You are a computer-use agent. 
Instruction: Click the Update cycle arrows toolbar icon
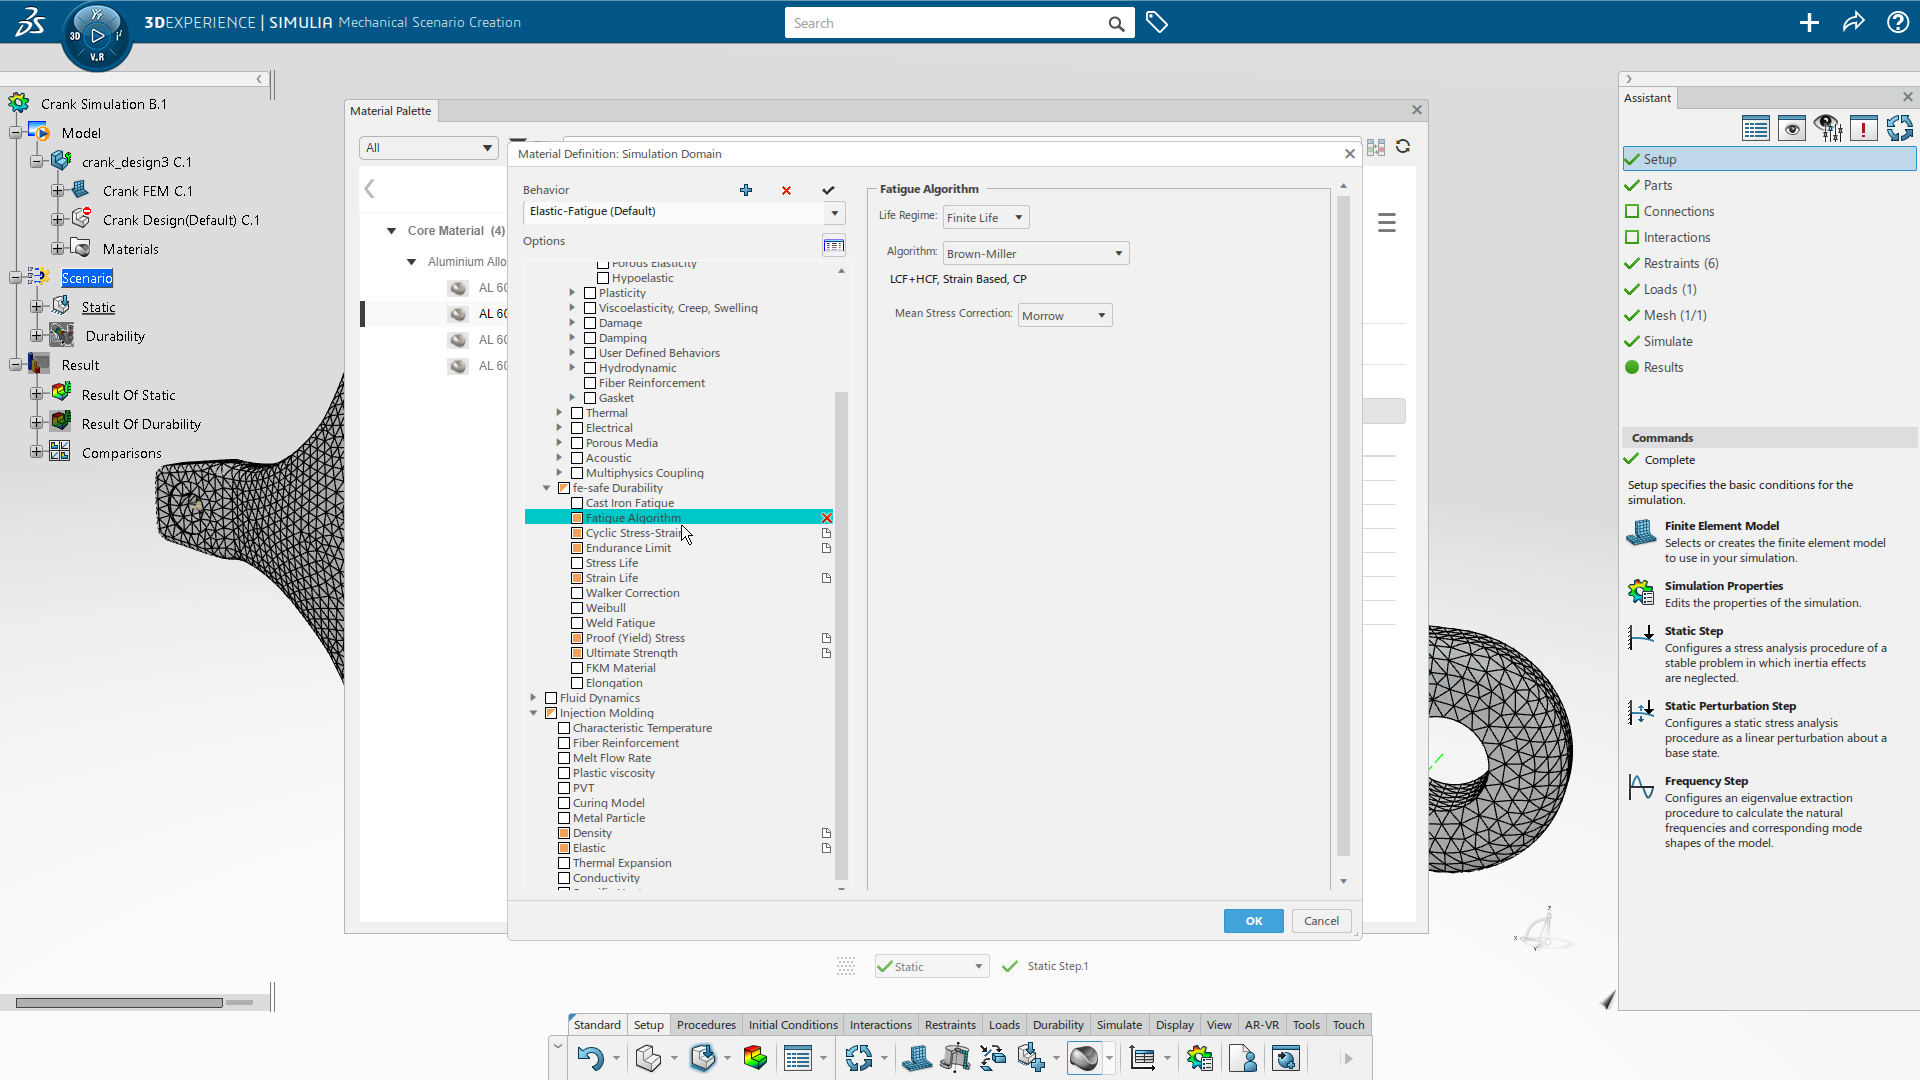pos(858,1058)
